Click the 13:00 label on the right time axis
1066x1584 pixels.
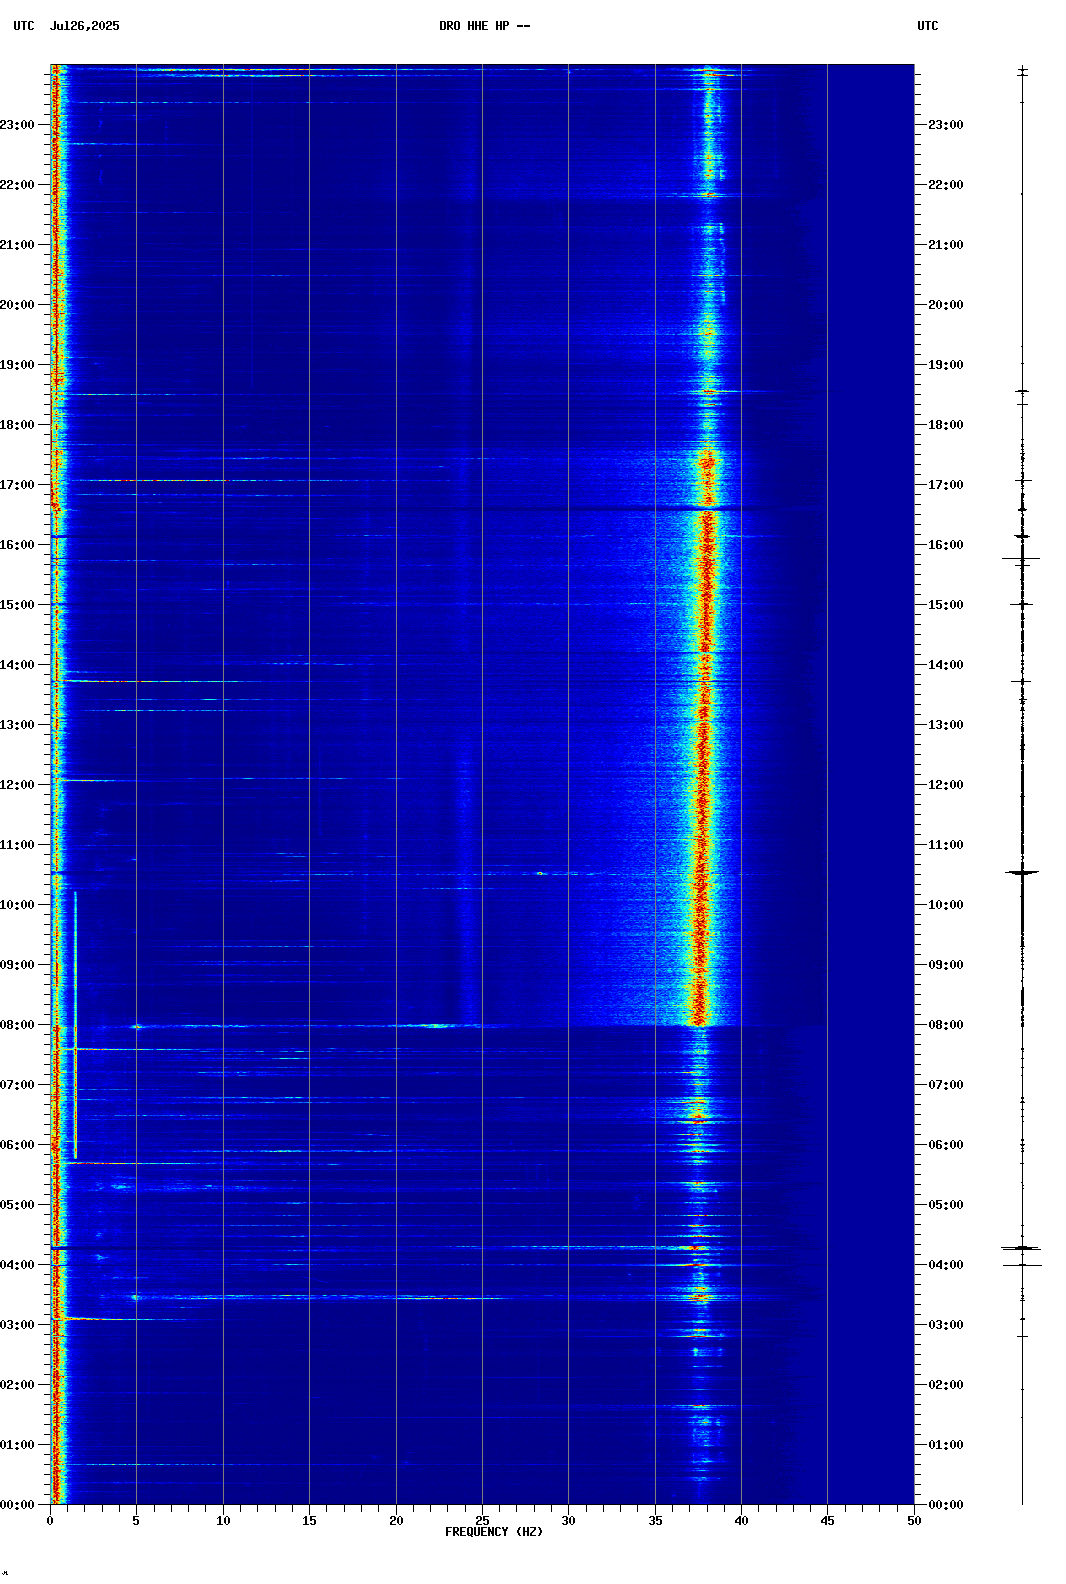(946, 725)
